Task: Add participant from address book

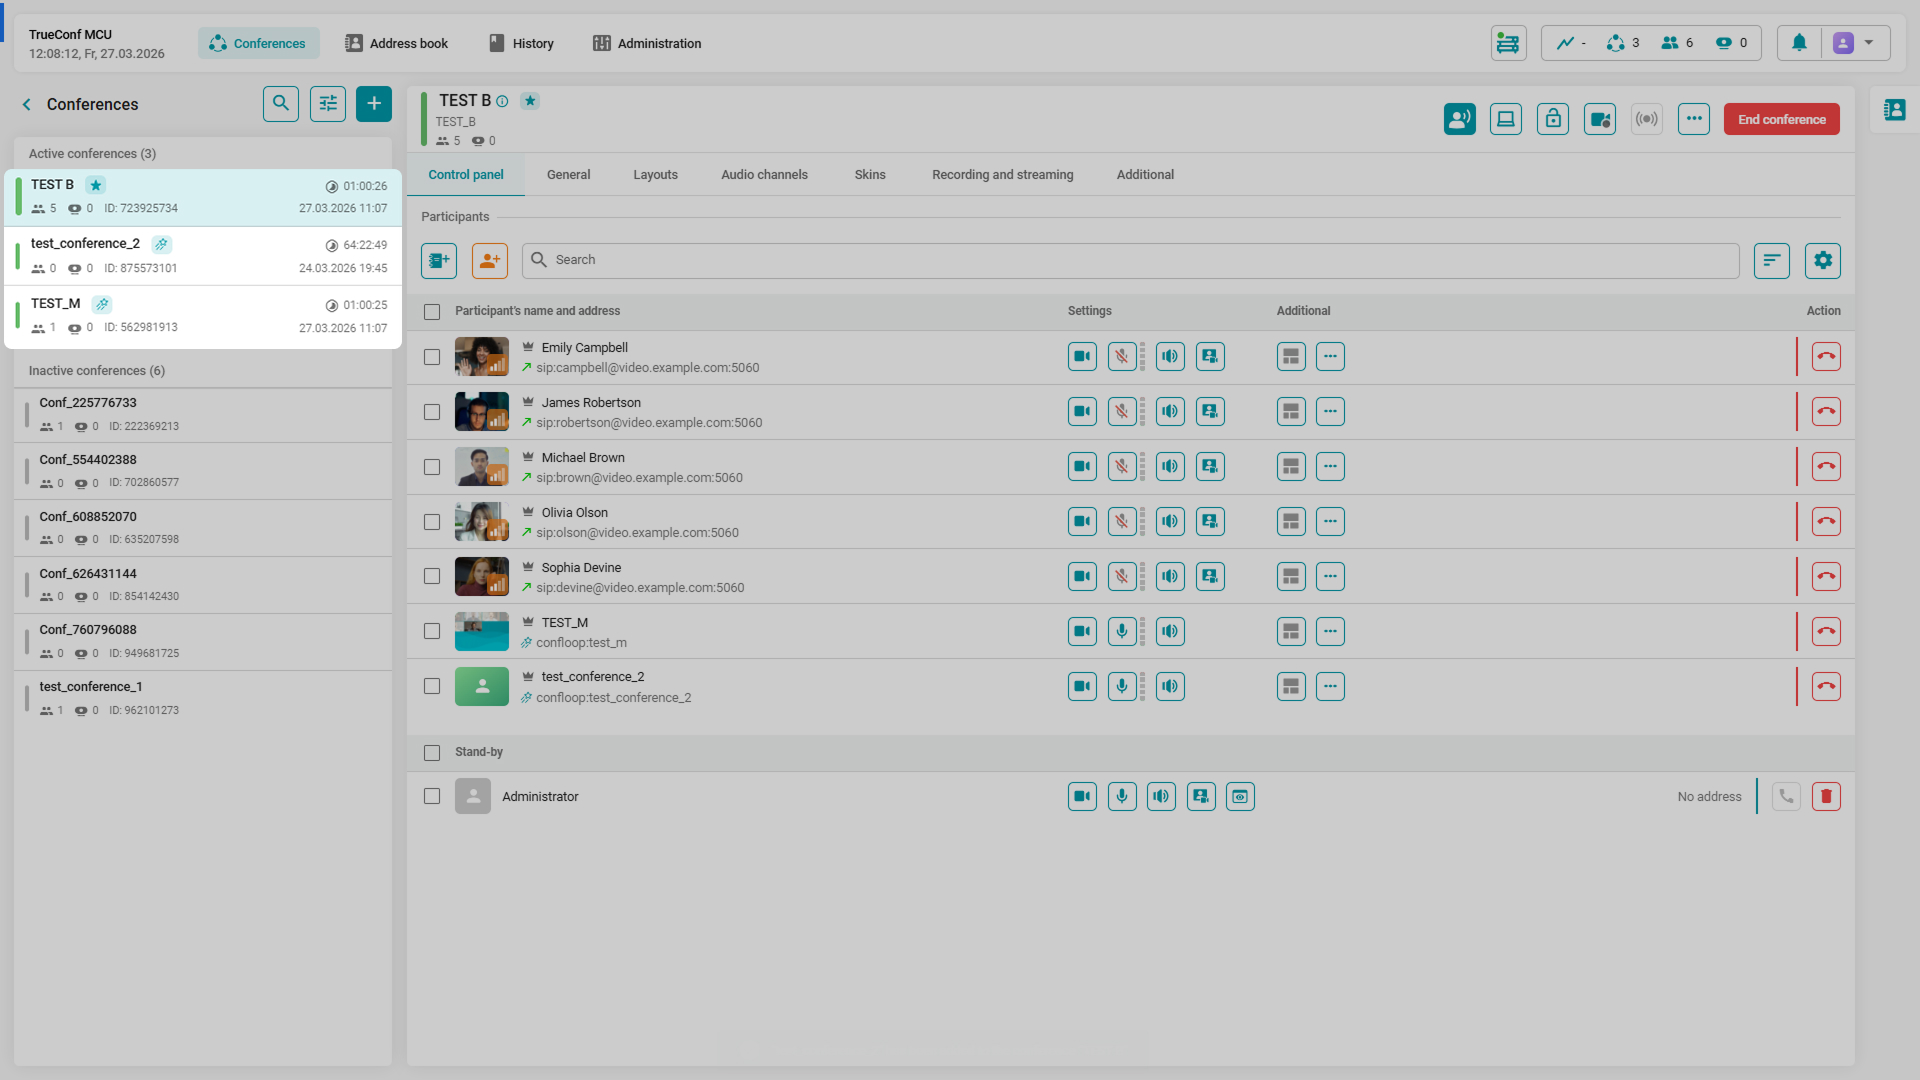Action: tap(439, 261)
